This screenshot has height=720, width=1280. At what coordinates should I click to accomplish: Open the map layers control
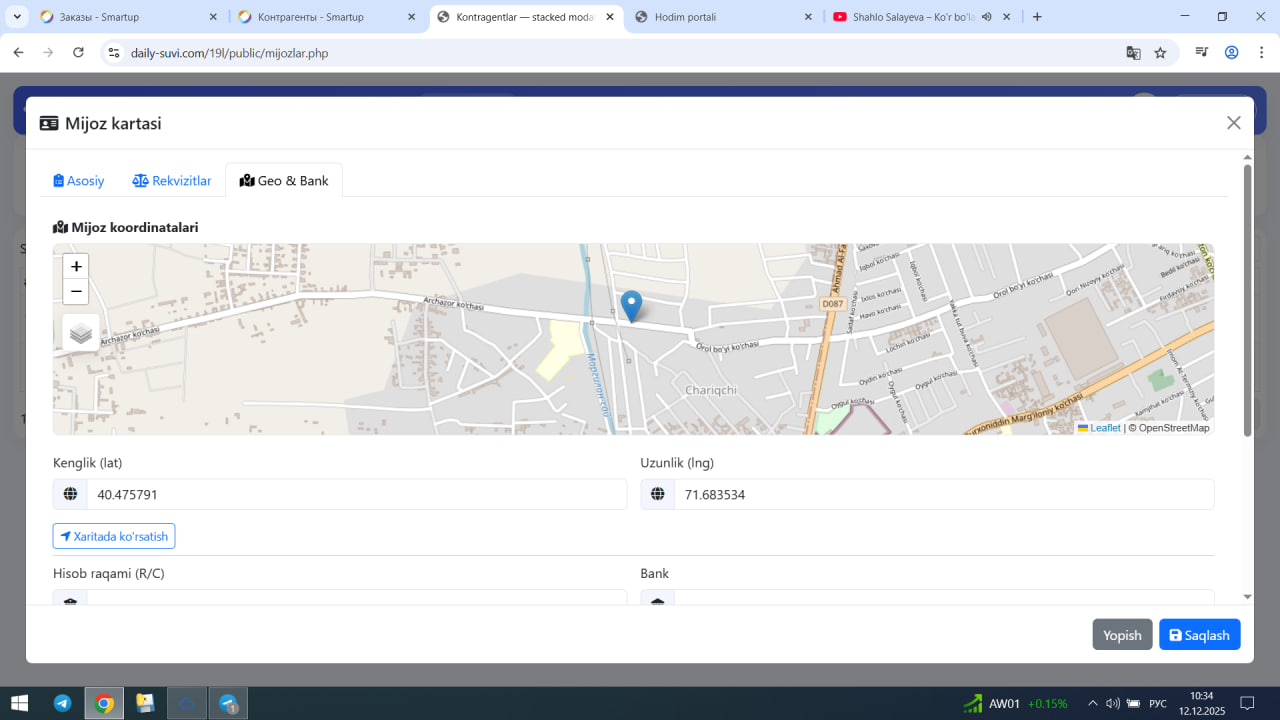point(81,333)
